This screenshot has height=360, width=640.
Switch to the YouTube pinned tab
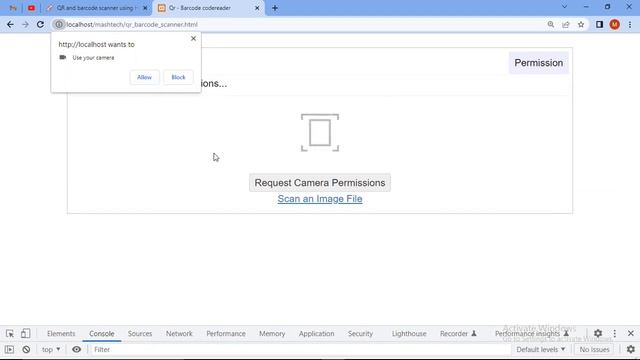click(31, 8)
